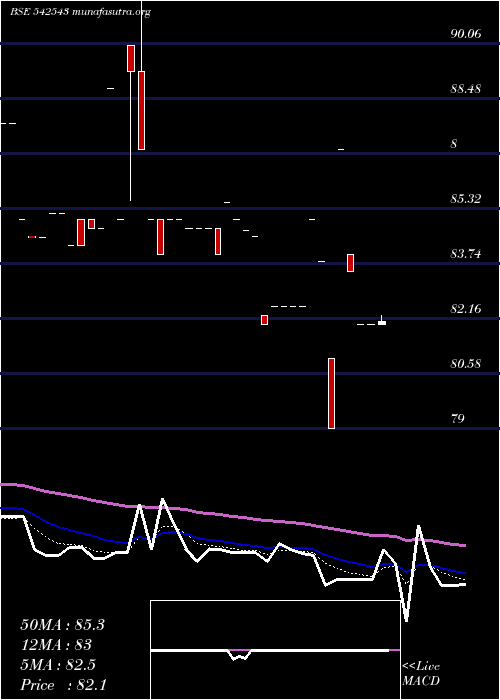Select the small white candle at the chart's end

point(382,322)
